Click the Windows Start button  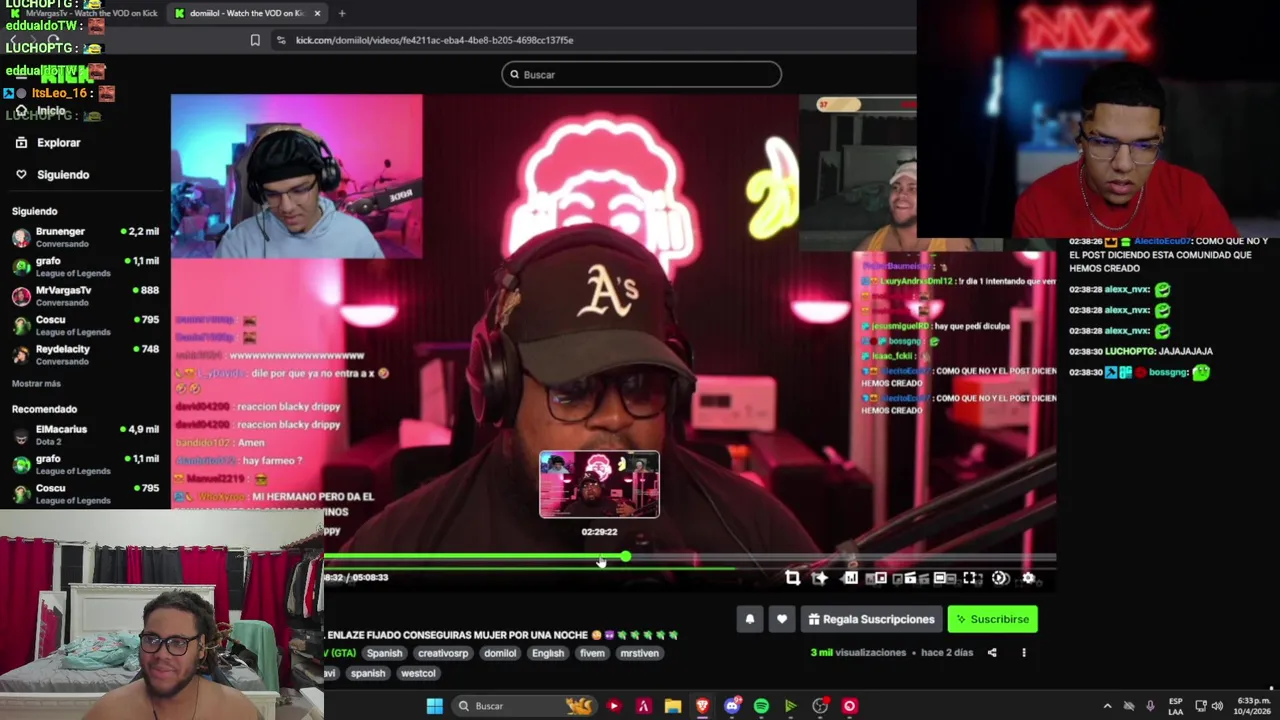coord(434,706)
